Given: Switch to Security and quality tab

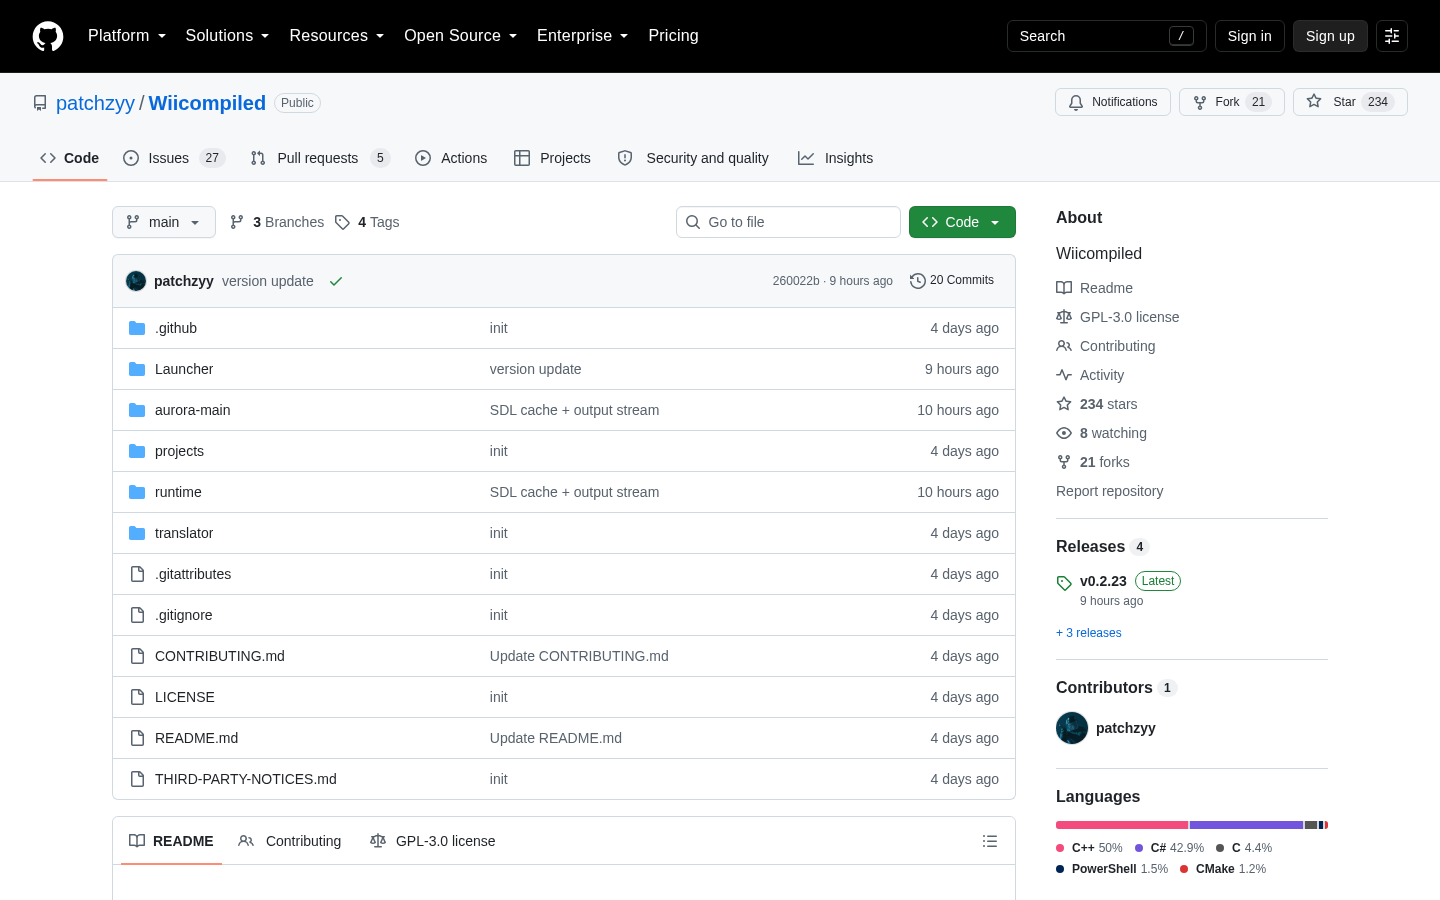Looking at the screenshot, I should pos(693,158).
